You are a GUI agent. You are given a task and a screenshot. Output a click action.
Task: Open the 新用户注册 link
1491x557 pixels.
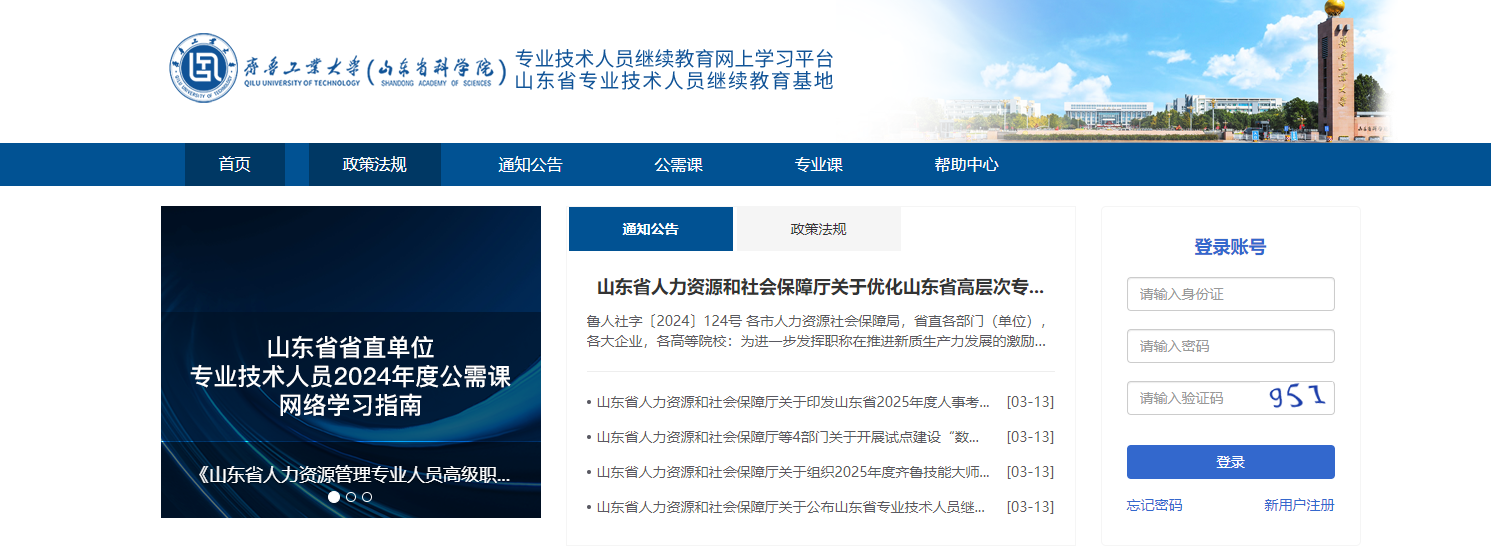point(1298,505)
